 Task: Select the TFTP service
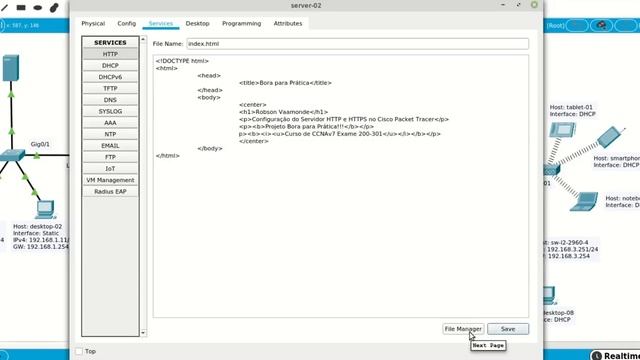(x=110, y=88)
